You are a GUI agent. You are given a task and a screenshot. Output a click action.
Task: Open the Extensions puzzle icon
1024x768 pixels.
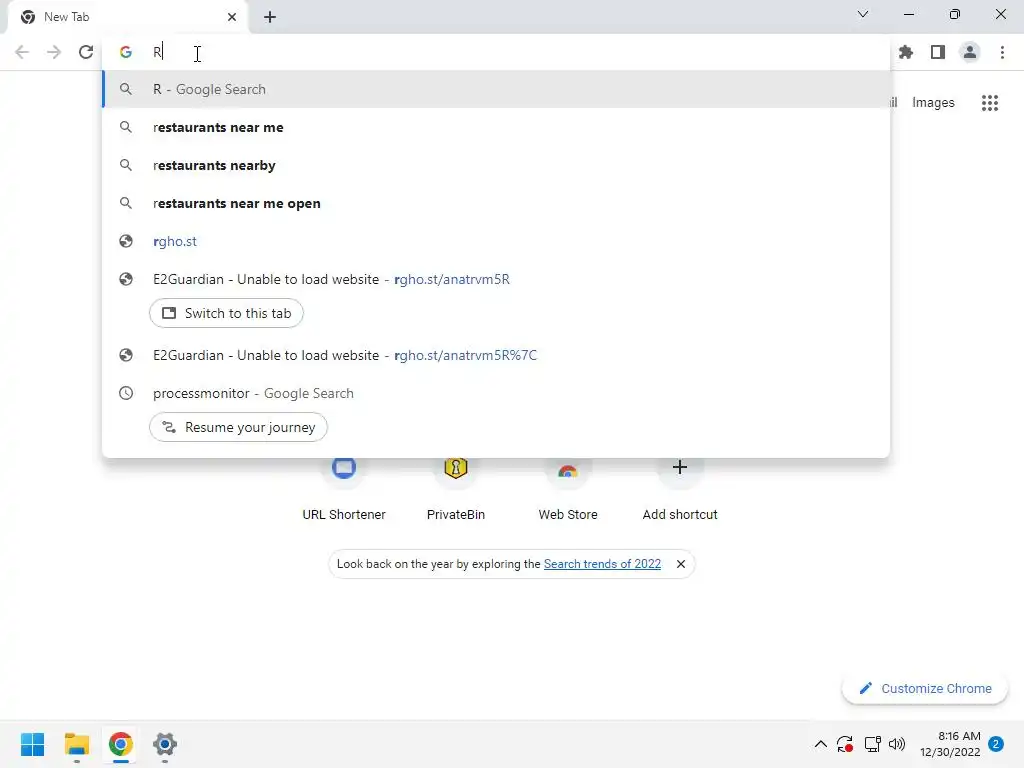[x=906, y=52]
